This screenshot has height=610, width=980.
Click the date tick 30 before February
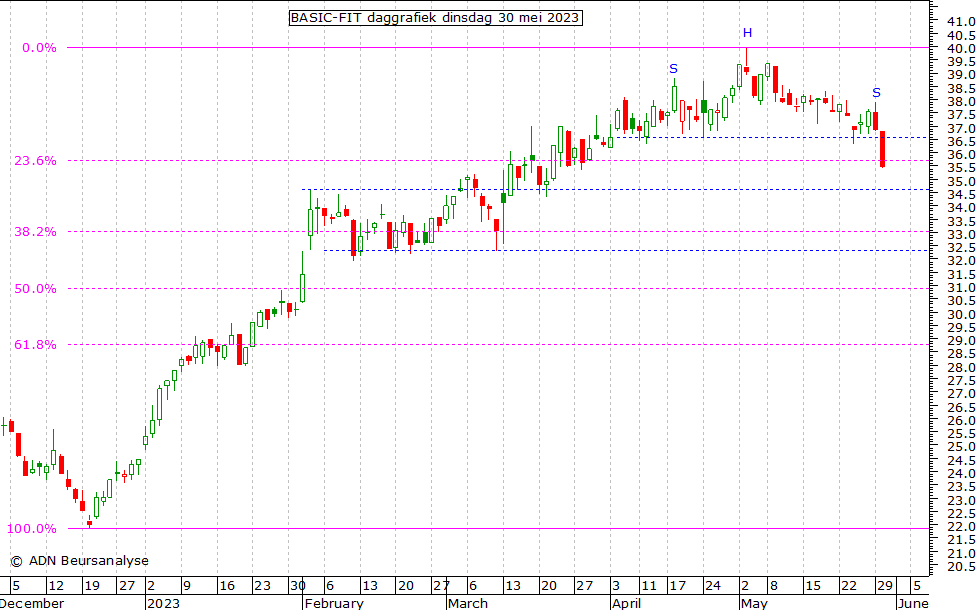(x=298, y=586)
